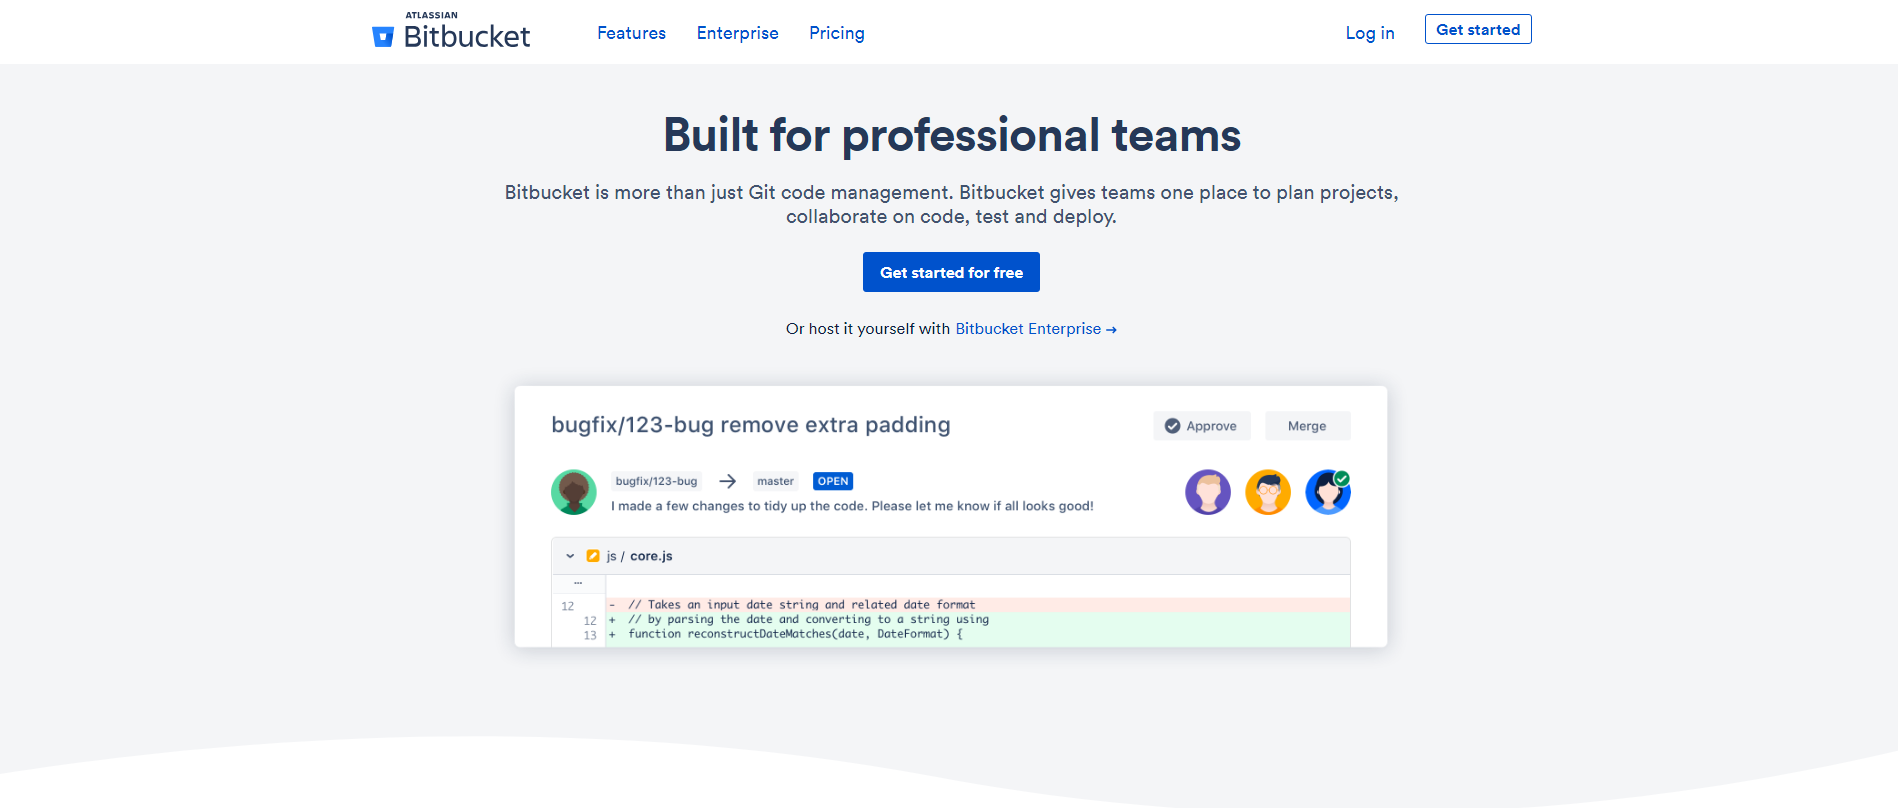
Task: Click the Approve button
Action: coord(1201,426)
